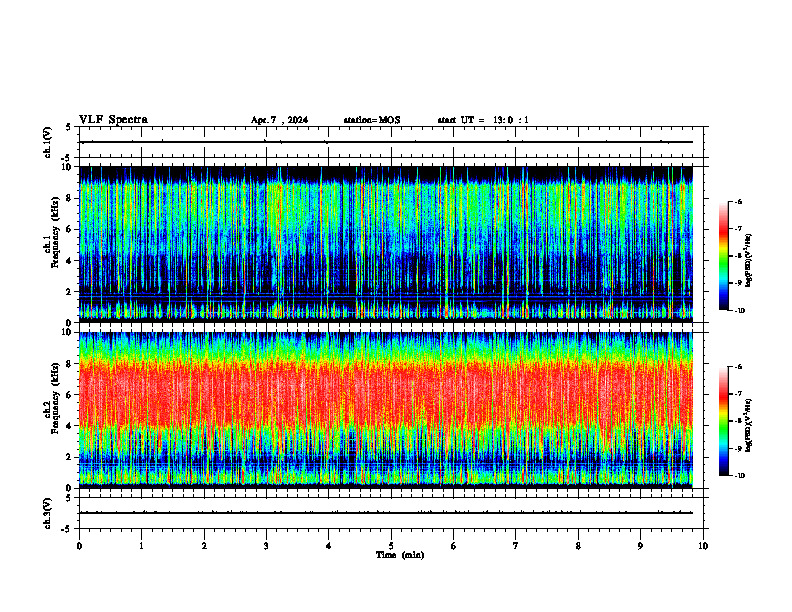Click the date 'Apr. 7, 2024'
Viewport: 792px width, 612px height.
point(279,120)
